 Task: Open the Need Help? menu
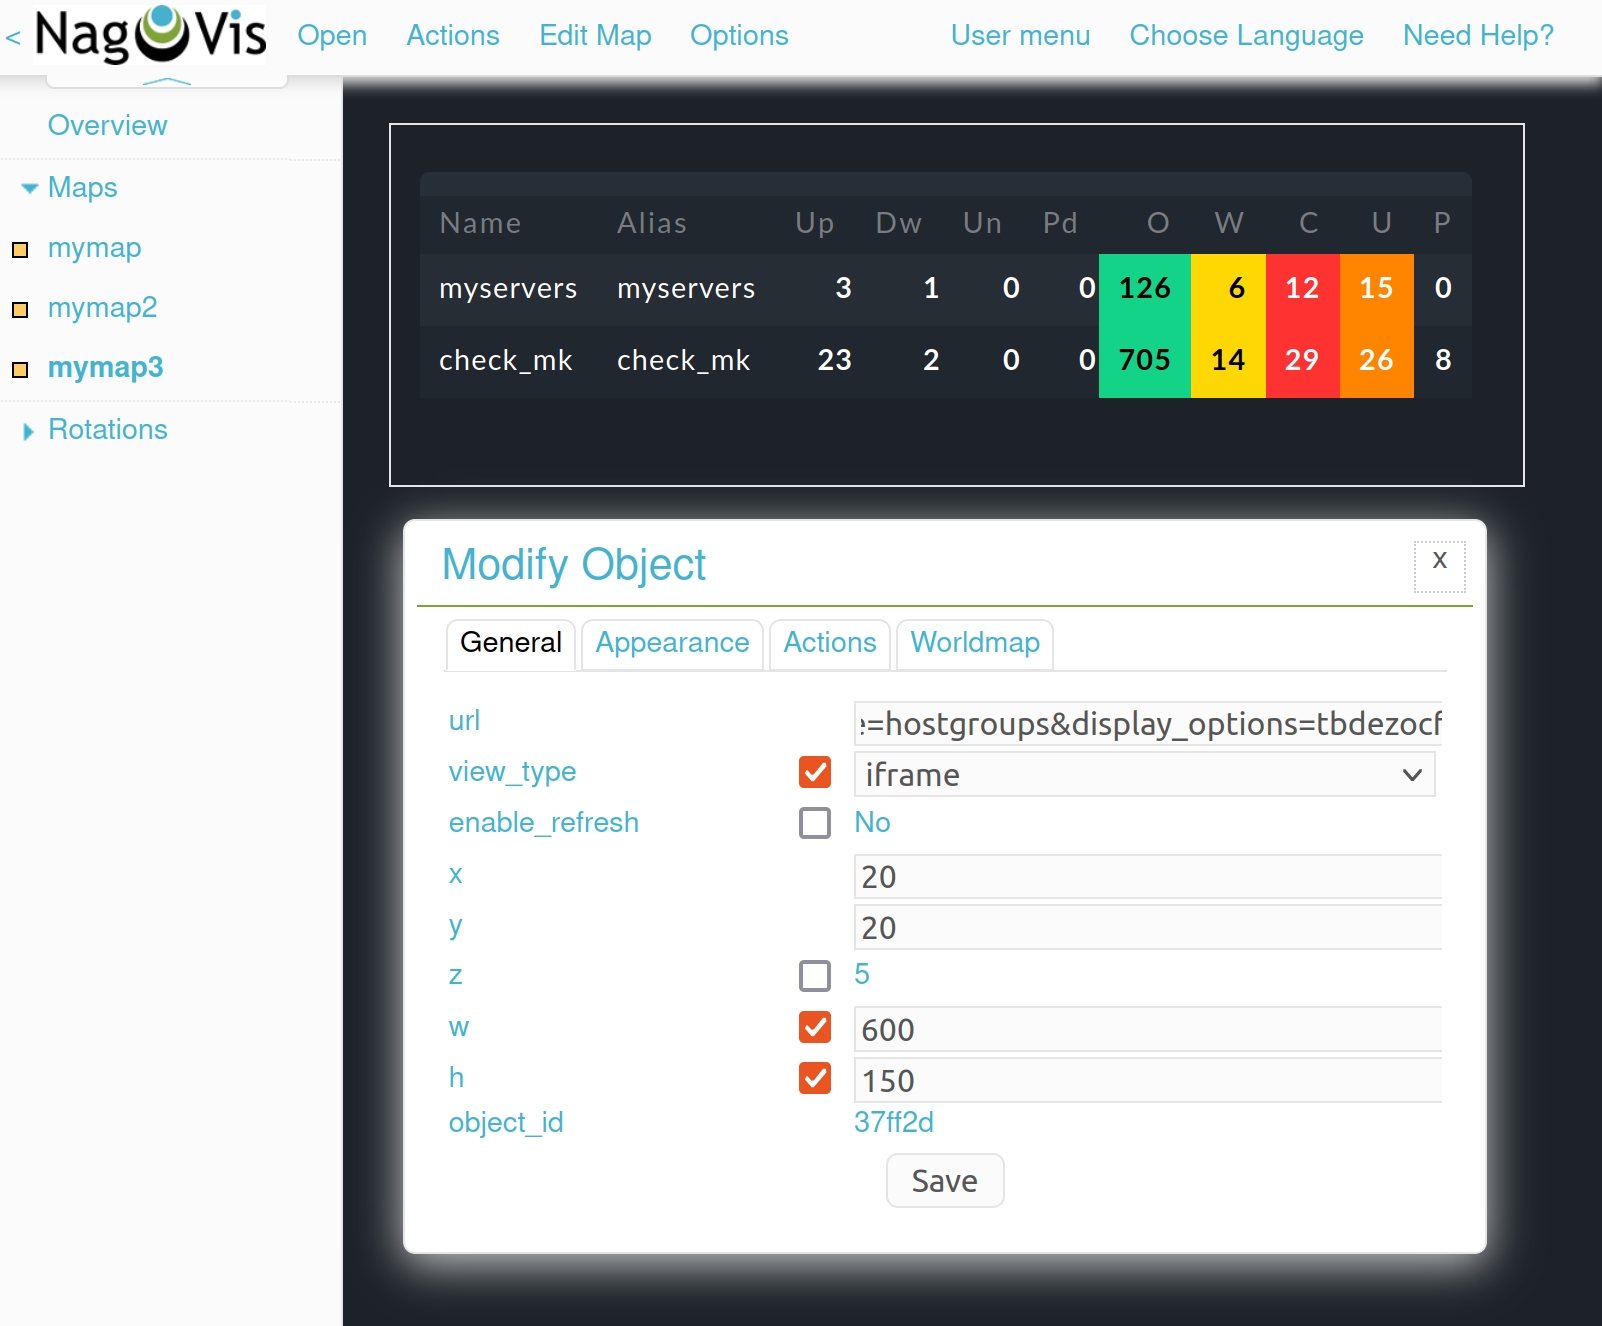(x=1478, y=36)
